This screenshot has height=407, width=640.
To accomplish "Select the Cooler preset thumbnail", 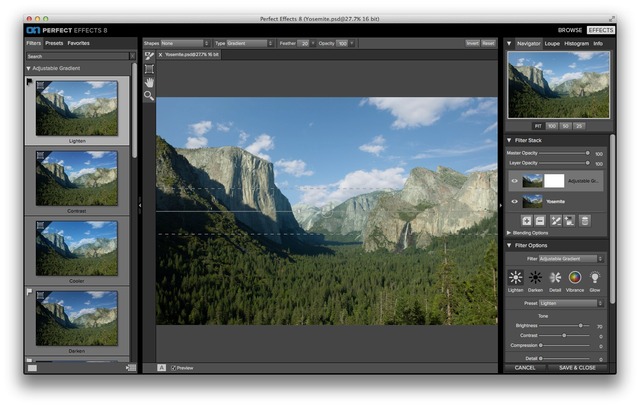I will point(77,248).
